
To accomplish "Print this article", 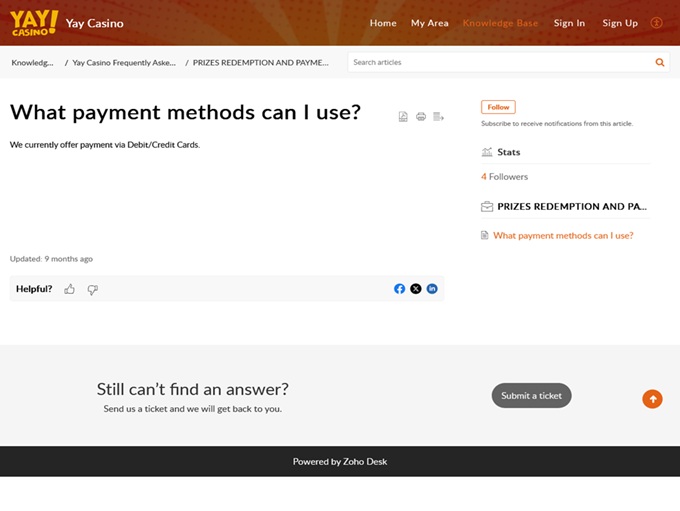I will [x=421, y=117].
